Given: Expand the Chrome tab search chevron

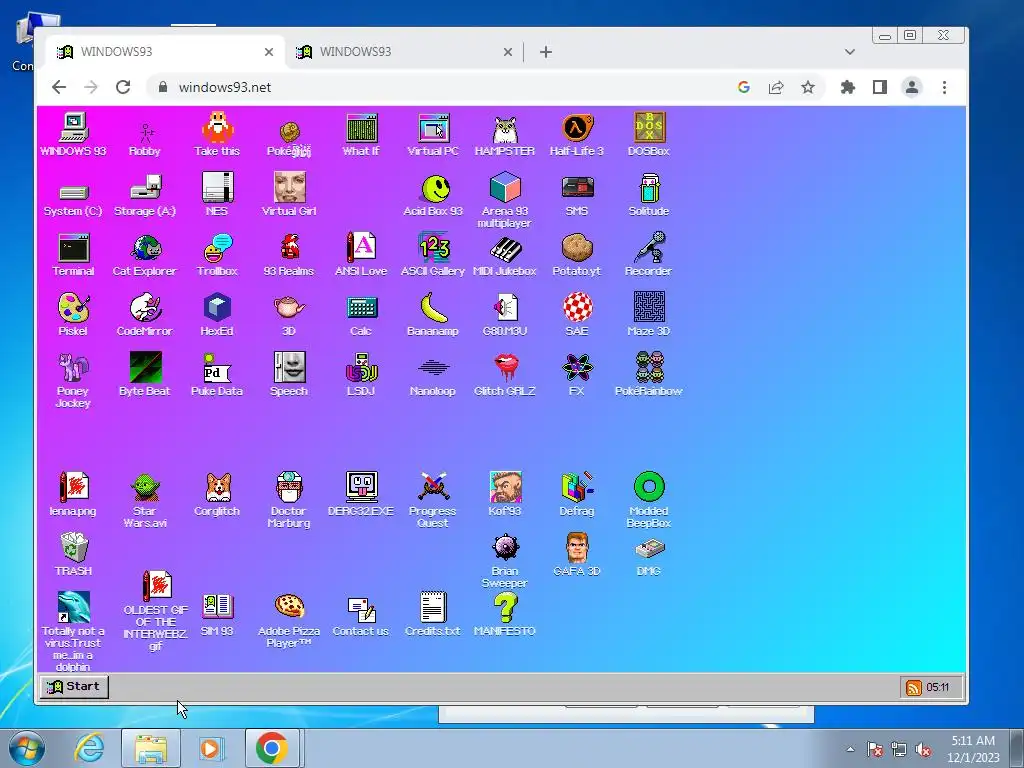Looking at the screenshot, I should [x=850, y=52].
